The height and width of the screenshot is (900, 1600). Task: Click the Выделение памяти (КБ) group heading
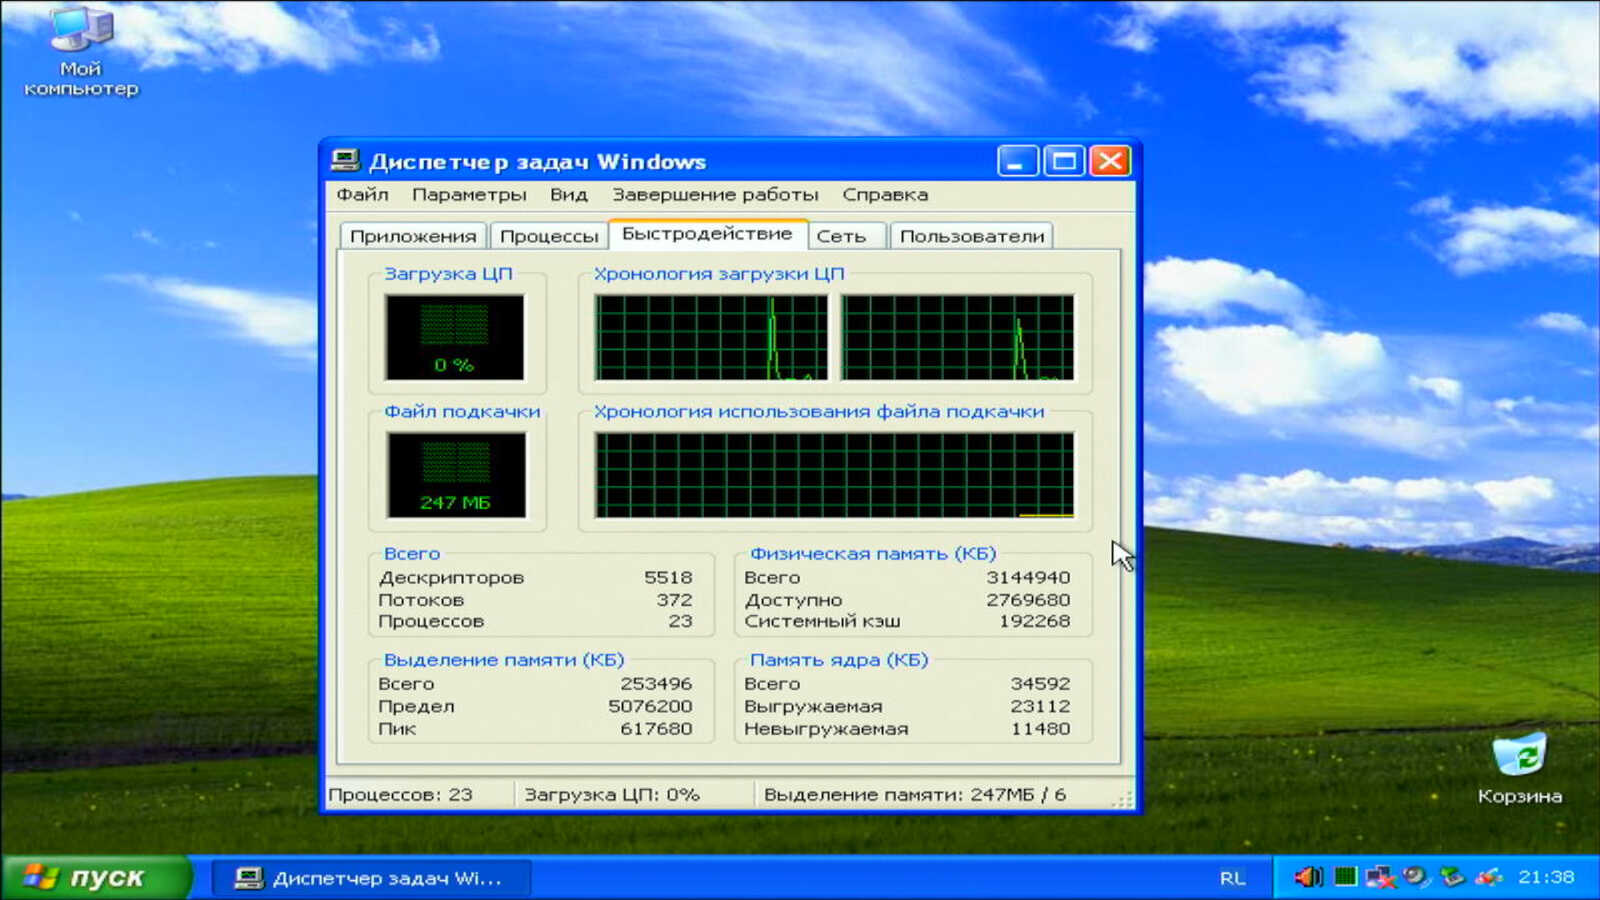[x=504, y=660]
